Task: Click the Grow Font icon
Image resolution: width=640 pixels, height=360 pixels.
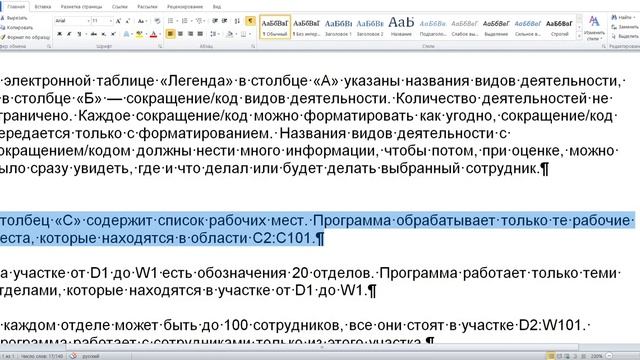Action: pos(118,21)
